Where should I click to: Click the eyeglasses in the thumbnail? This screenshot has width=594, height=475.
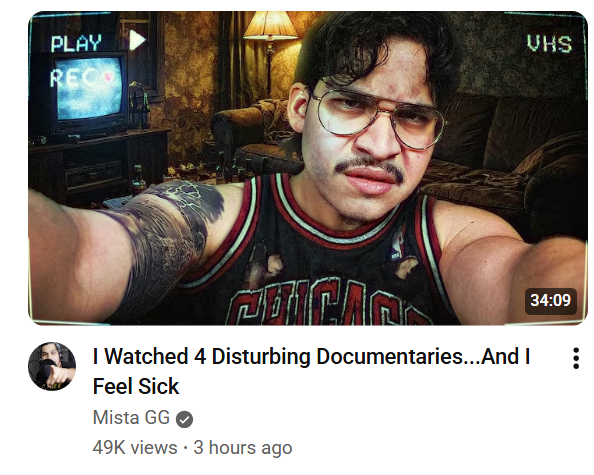pos(379,117)
